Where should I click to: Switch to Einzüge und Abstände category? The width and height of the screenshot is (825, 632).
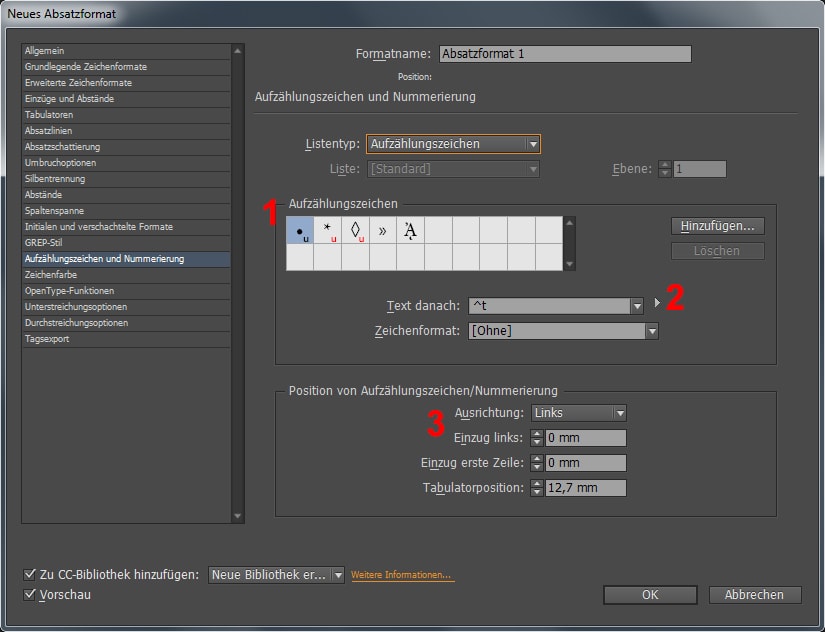coord(69,99)
